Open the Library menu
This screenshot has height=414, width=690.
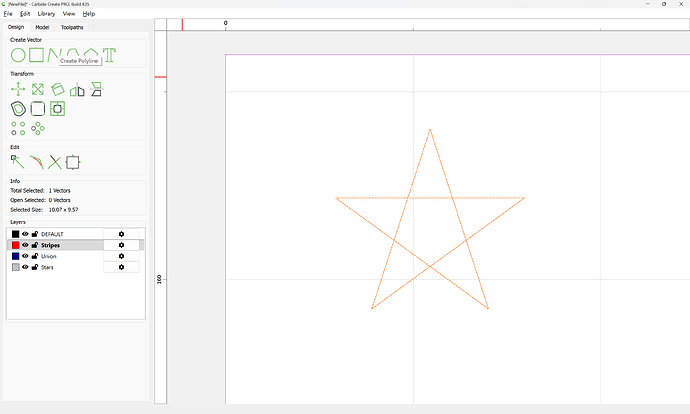coord(46,14)
